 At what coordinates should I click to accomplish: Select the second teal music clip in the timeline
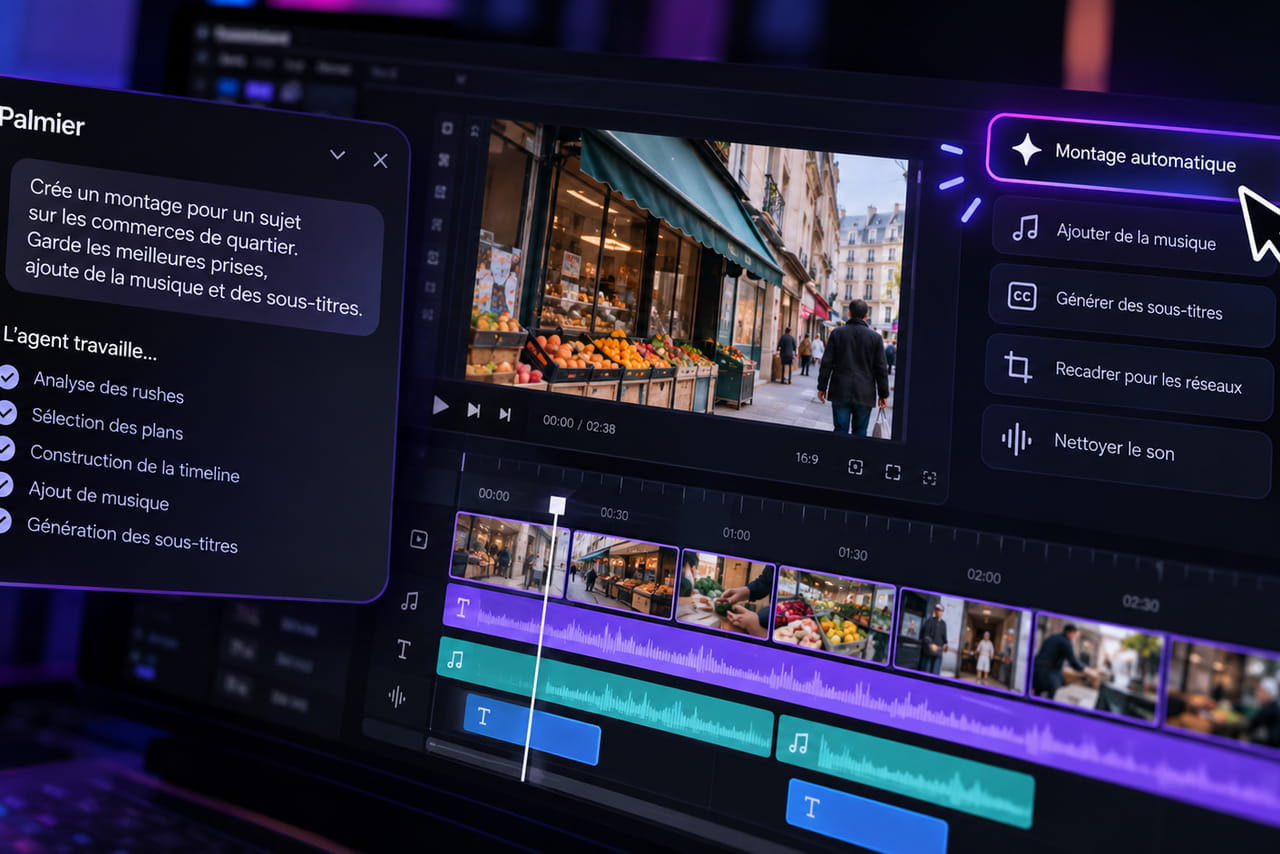tap(904, 771)
